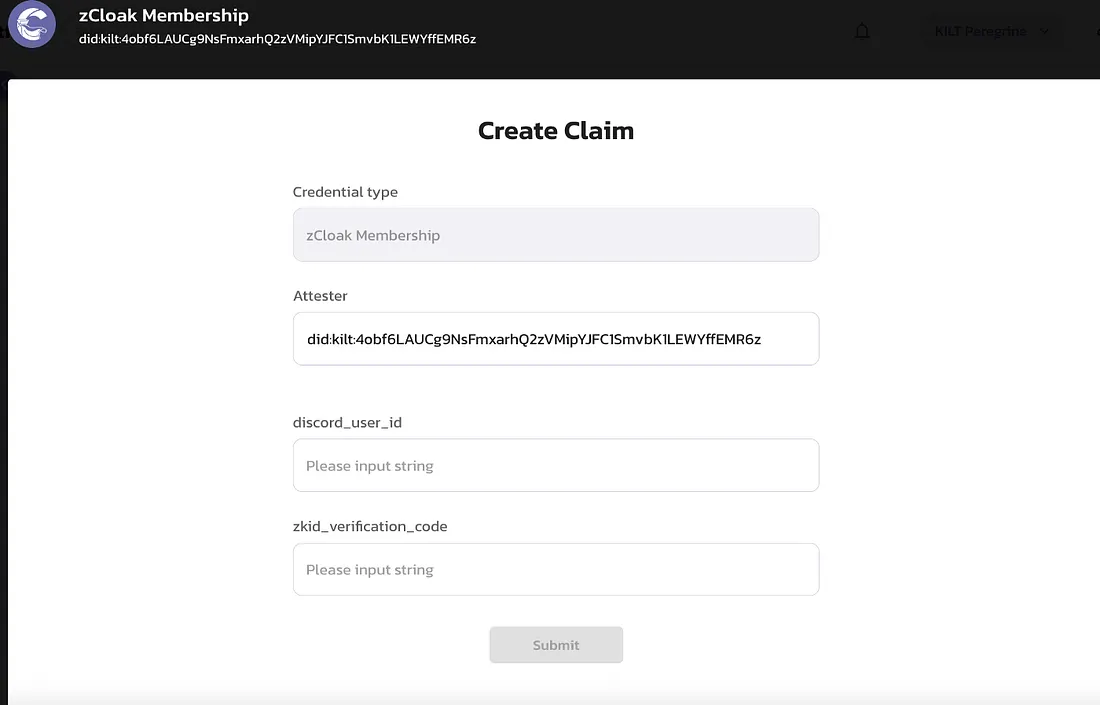Open the notifications bell

862,31
